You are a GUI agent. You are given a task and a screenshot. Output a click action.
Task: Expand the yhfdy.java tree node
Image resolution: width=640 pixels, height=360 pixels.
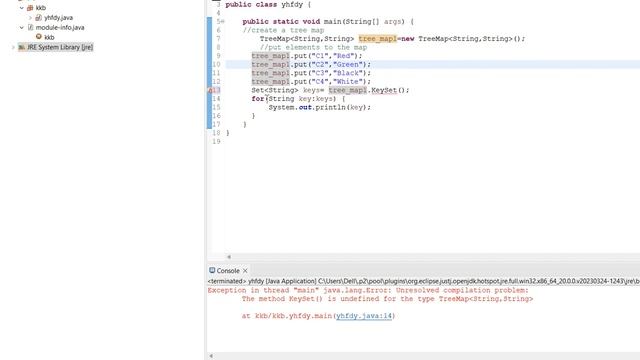[x=30, y=18]
